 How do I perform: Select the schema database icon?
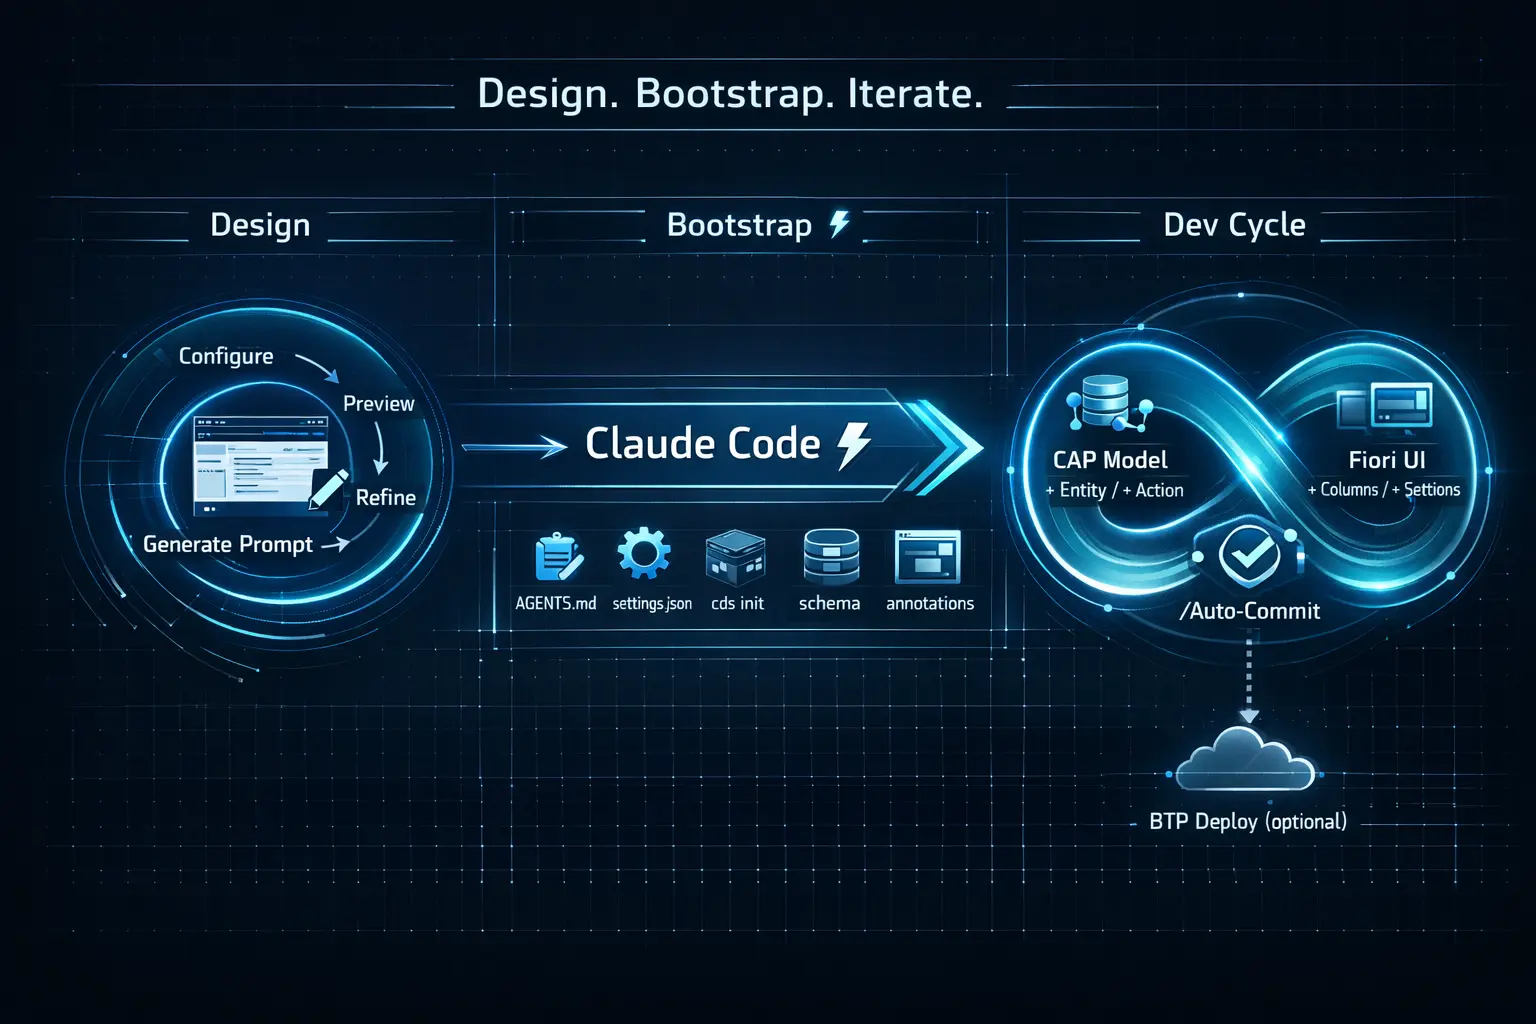point(830,557)
